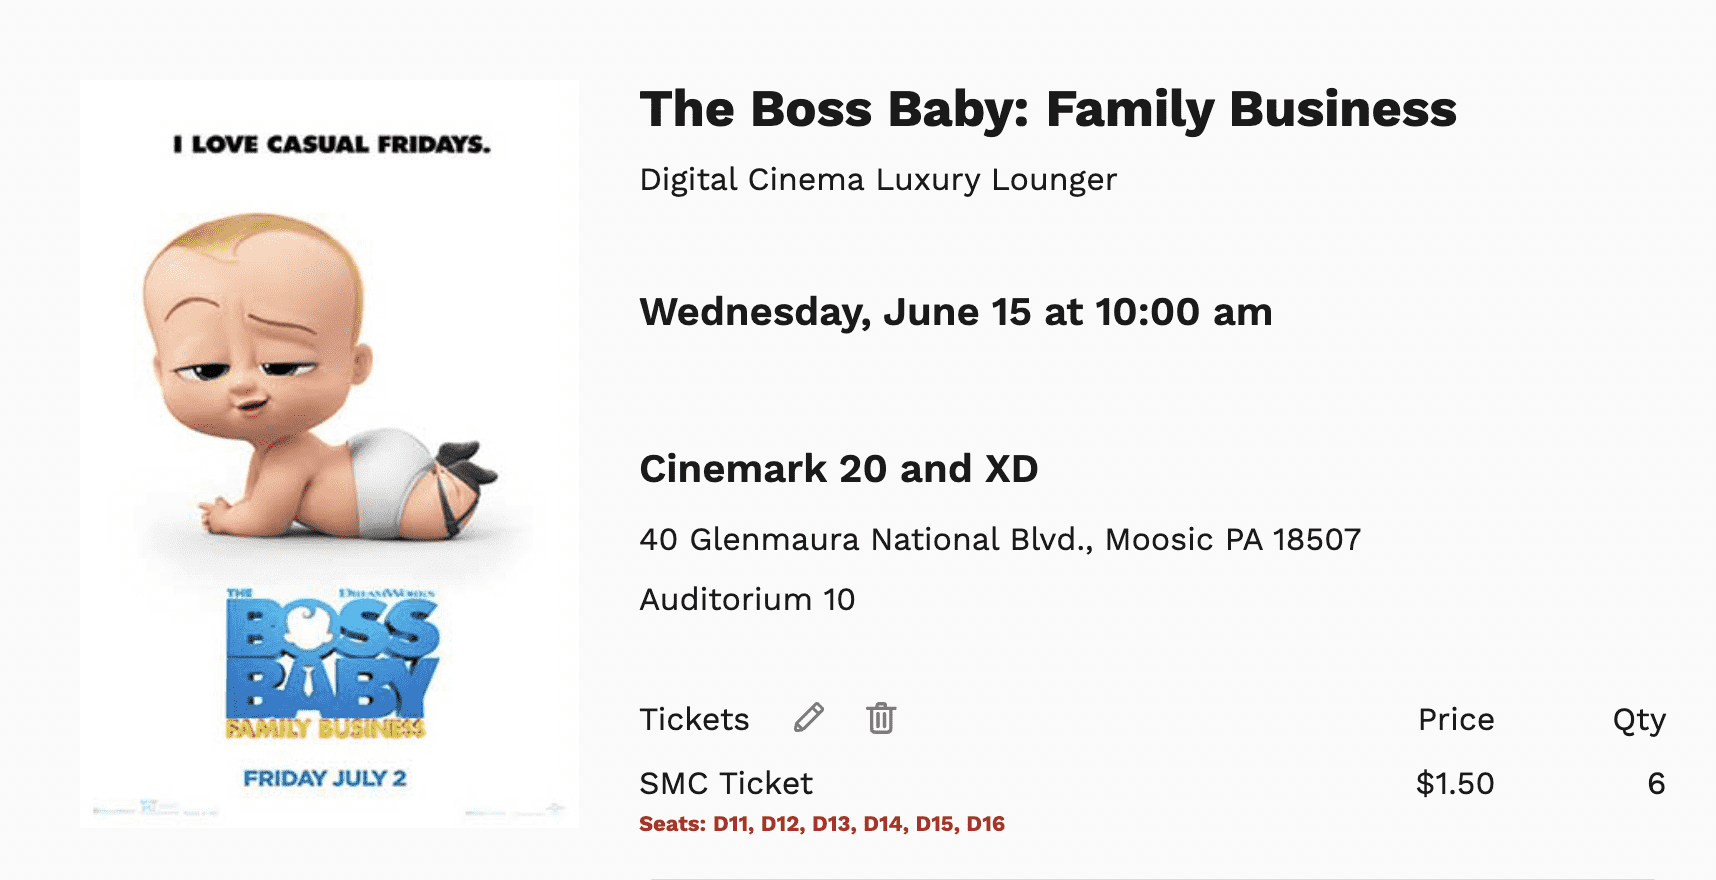The width and height of the screenshot is (1716, 880).
Task: Click the 40 Glenmaura National Blvd. address
Action: click(1000, 540)
